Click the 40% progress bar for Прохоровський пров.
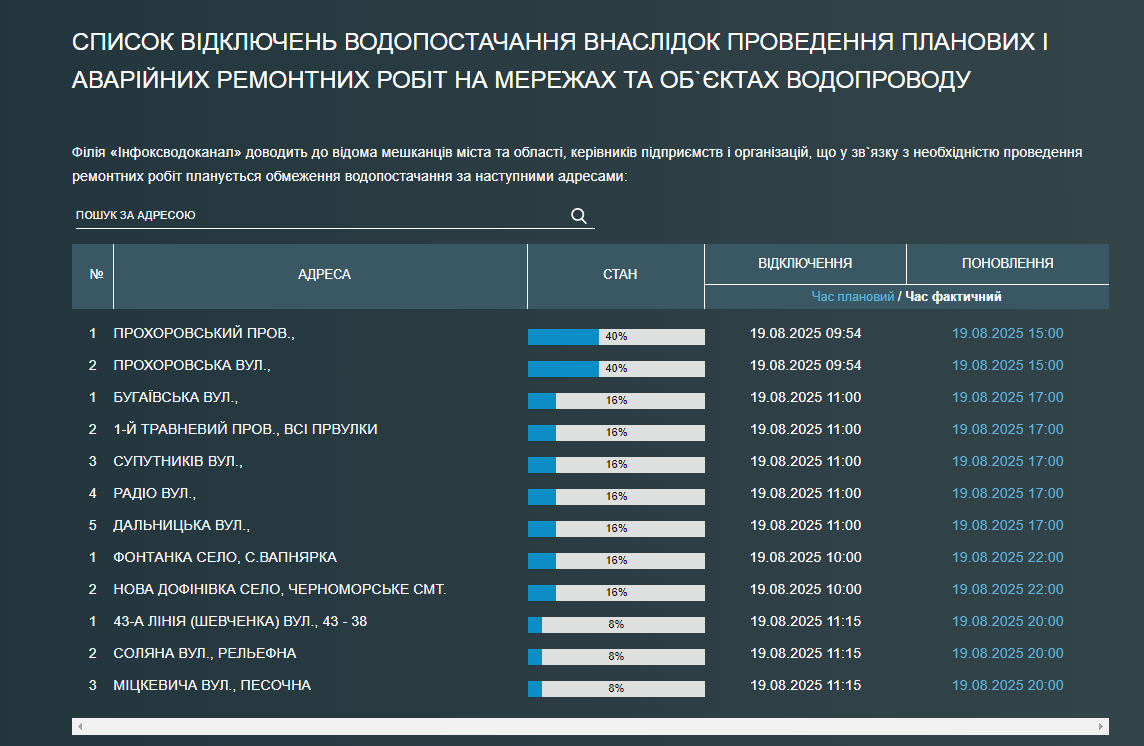The image size is (1144, 746). coord(616,336)
